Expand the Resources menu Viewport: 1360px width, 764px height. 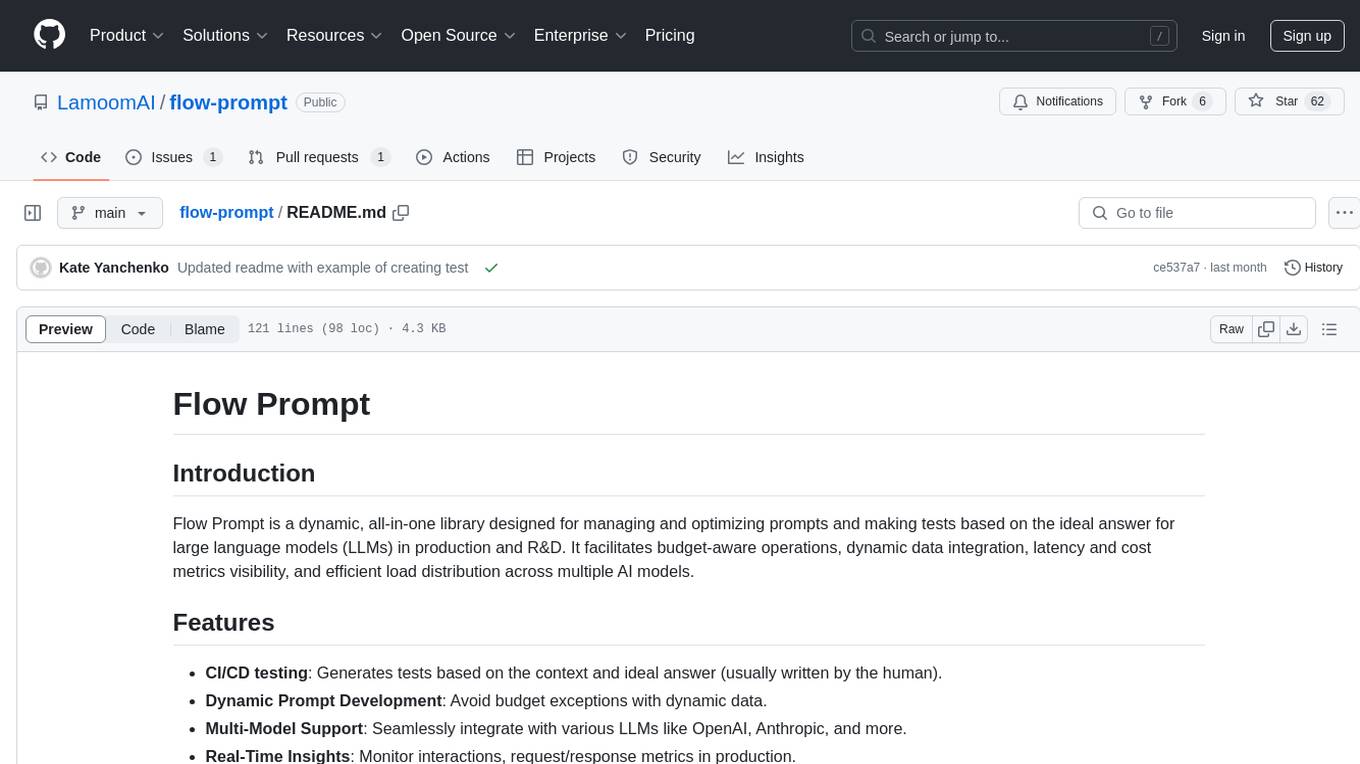(x=334, y=35)
